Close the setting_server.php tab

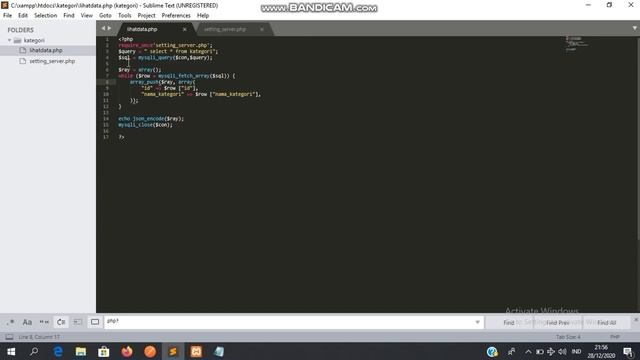262,29
